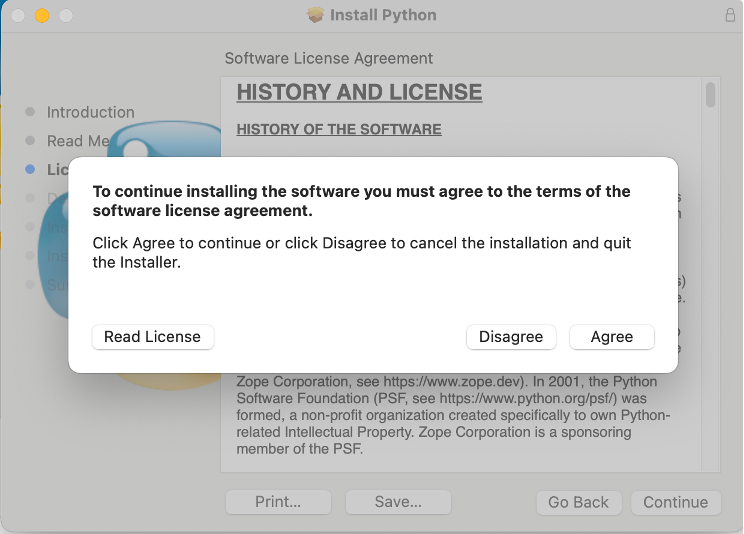Image resolution: width=744 pixels, height=534 pixels.
Task: Open the Read License button
Action: click(153, 337)
